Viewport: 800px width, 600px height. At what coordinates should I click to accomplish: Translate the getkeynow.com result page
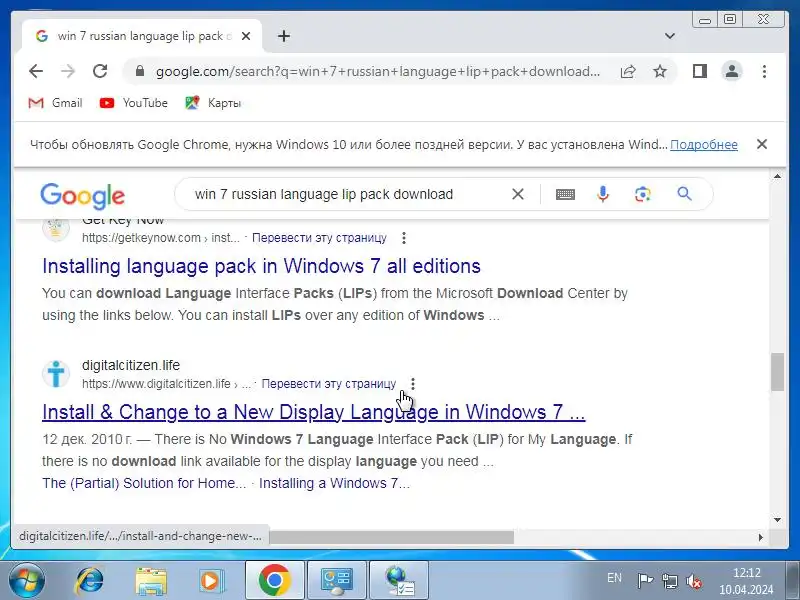coord(319,238)
